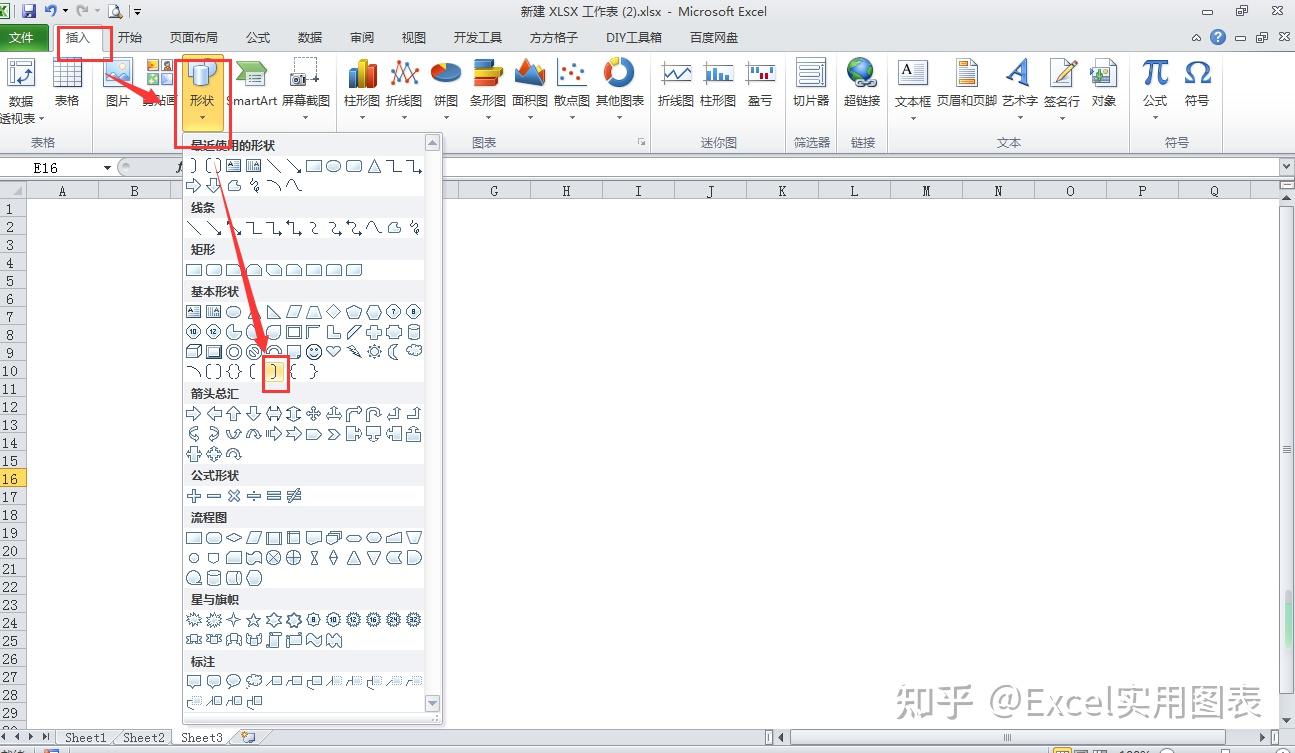Select the diamond shape in basic shapes

point(334,312)
